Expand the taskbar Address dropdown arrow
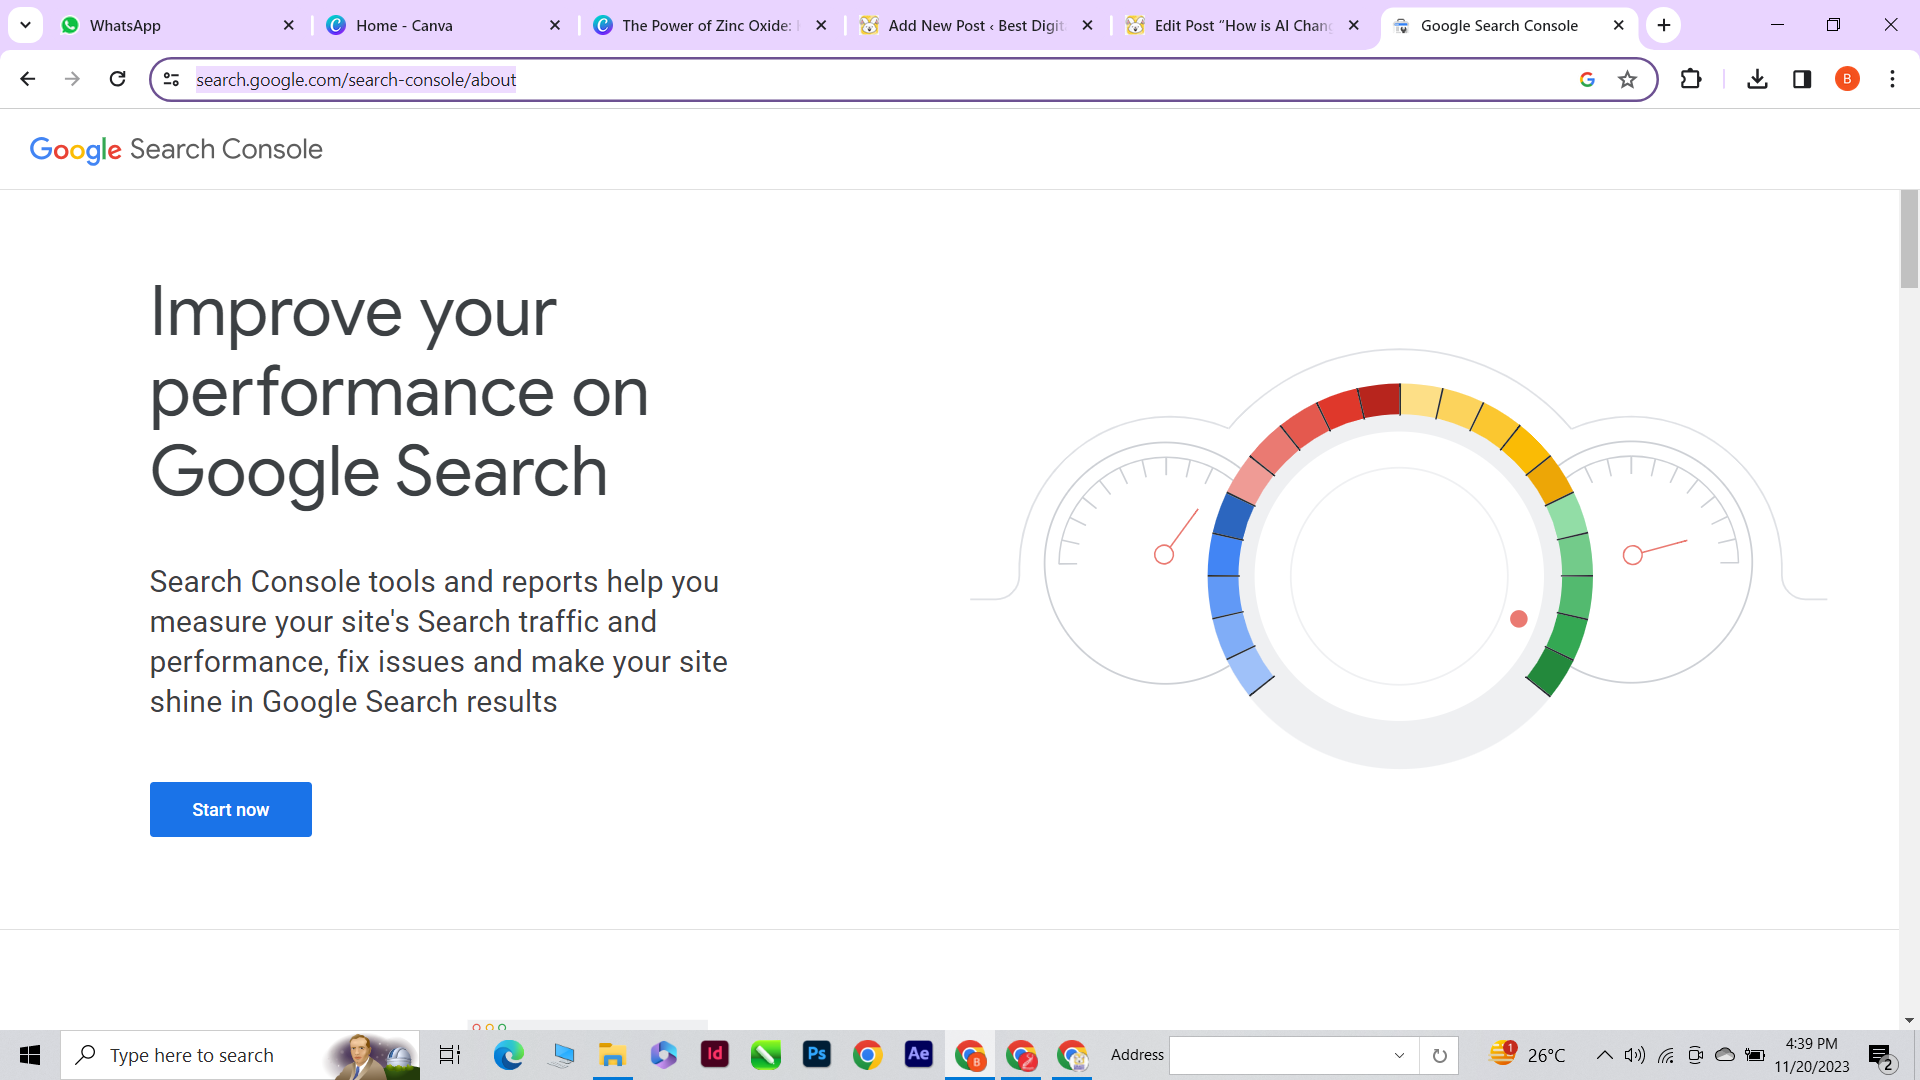Image resolution: width=1920 pixels, height=1080 pixels. coord(1399,1055)
